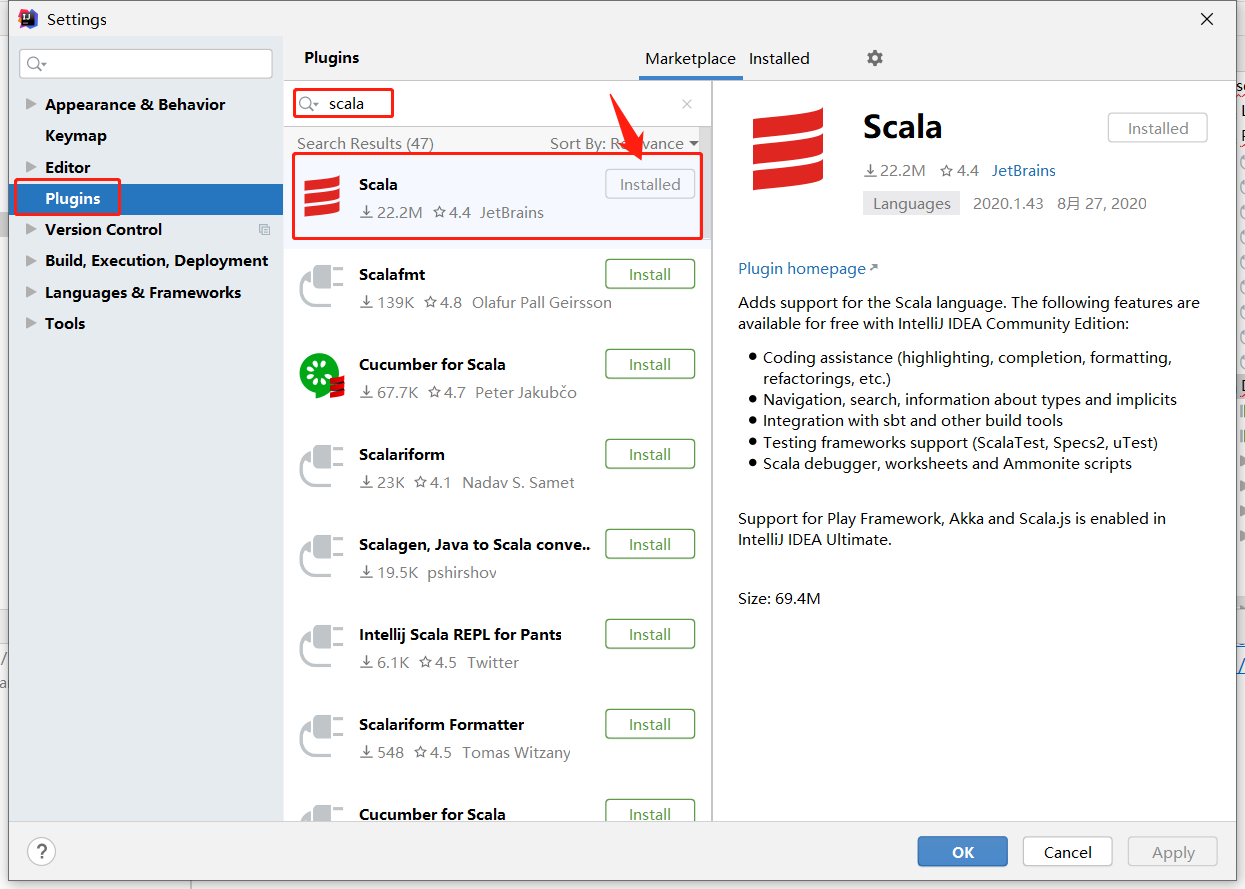Expand Build, Execution, Deployment node
Screen dimensions: 1245x889
[30, 260]
